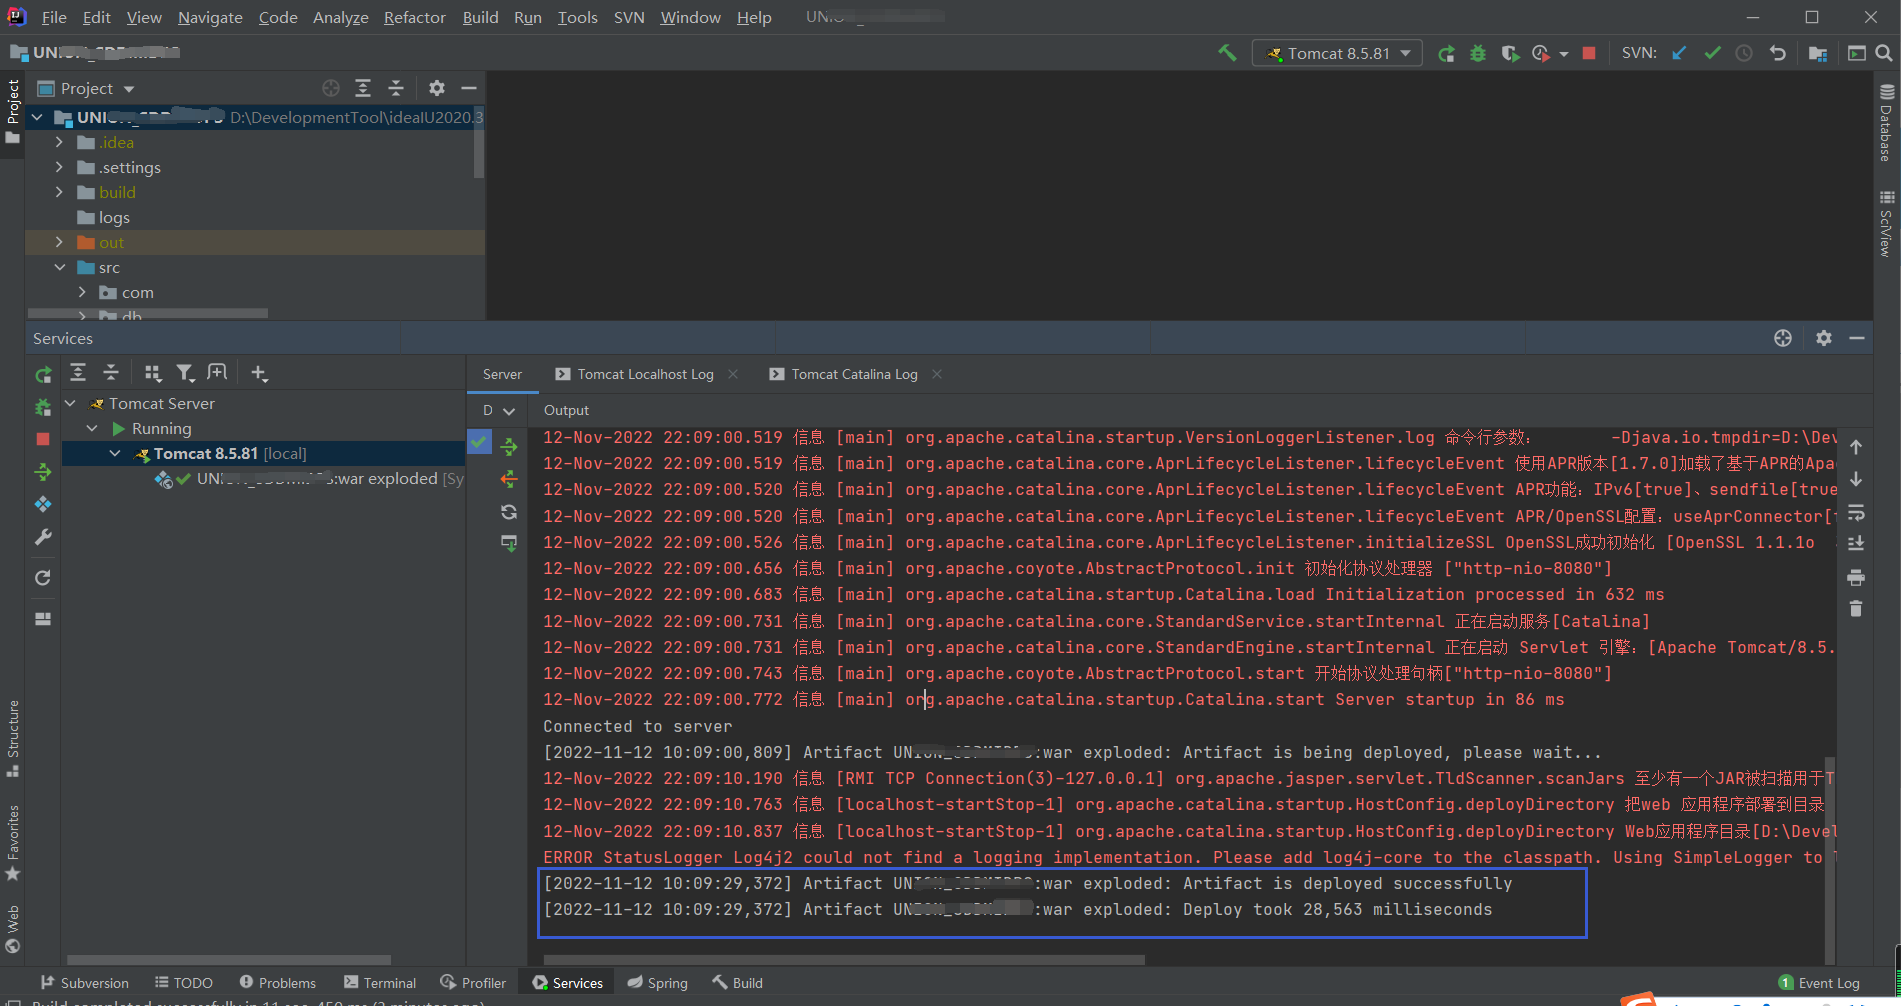Image resolution: width=1901 pixels, height=1006 pixels.
Task: Locate the opened file in Project tree
Action: click(331, 88)
